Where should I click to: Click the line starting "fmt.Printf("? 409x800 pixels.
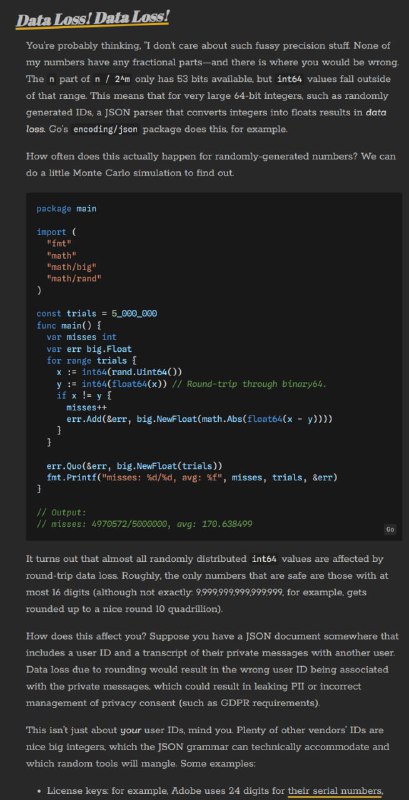point(192,478)
